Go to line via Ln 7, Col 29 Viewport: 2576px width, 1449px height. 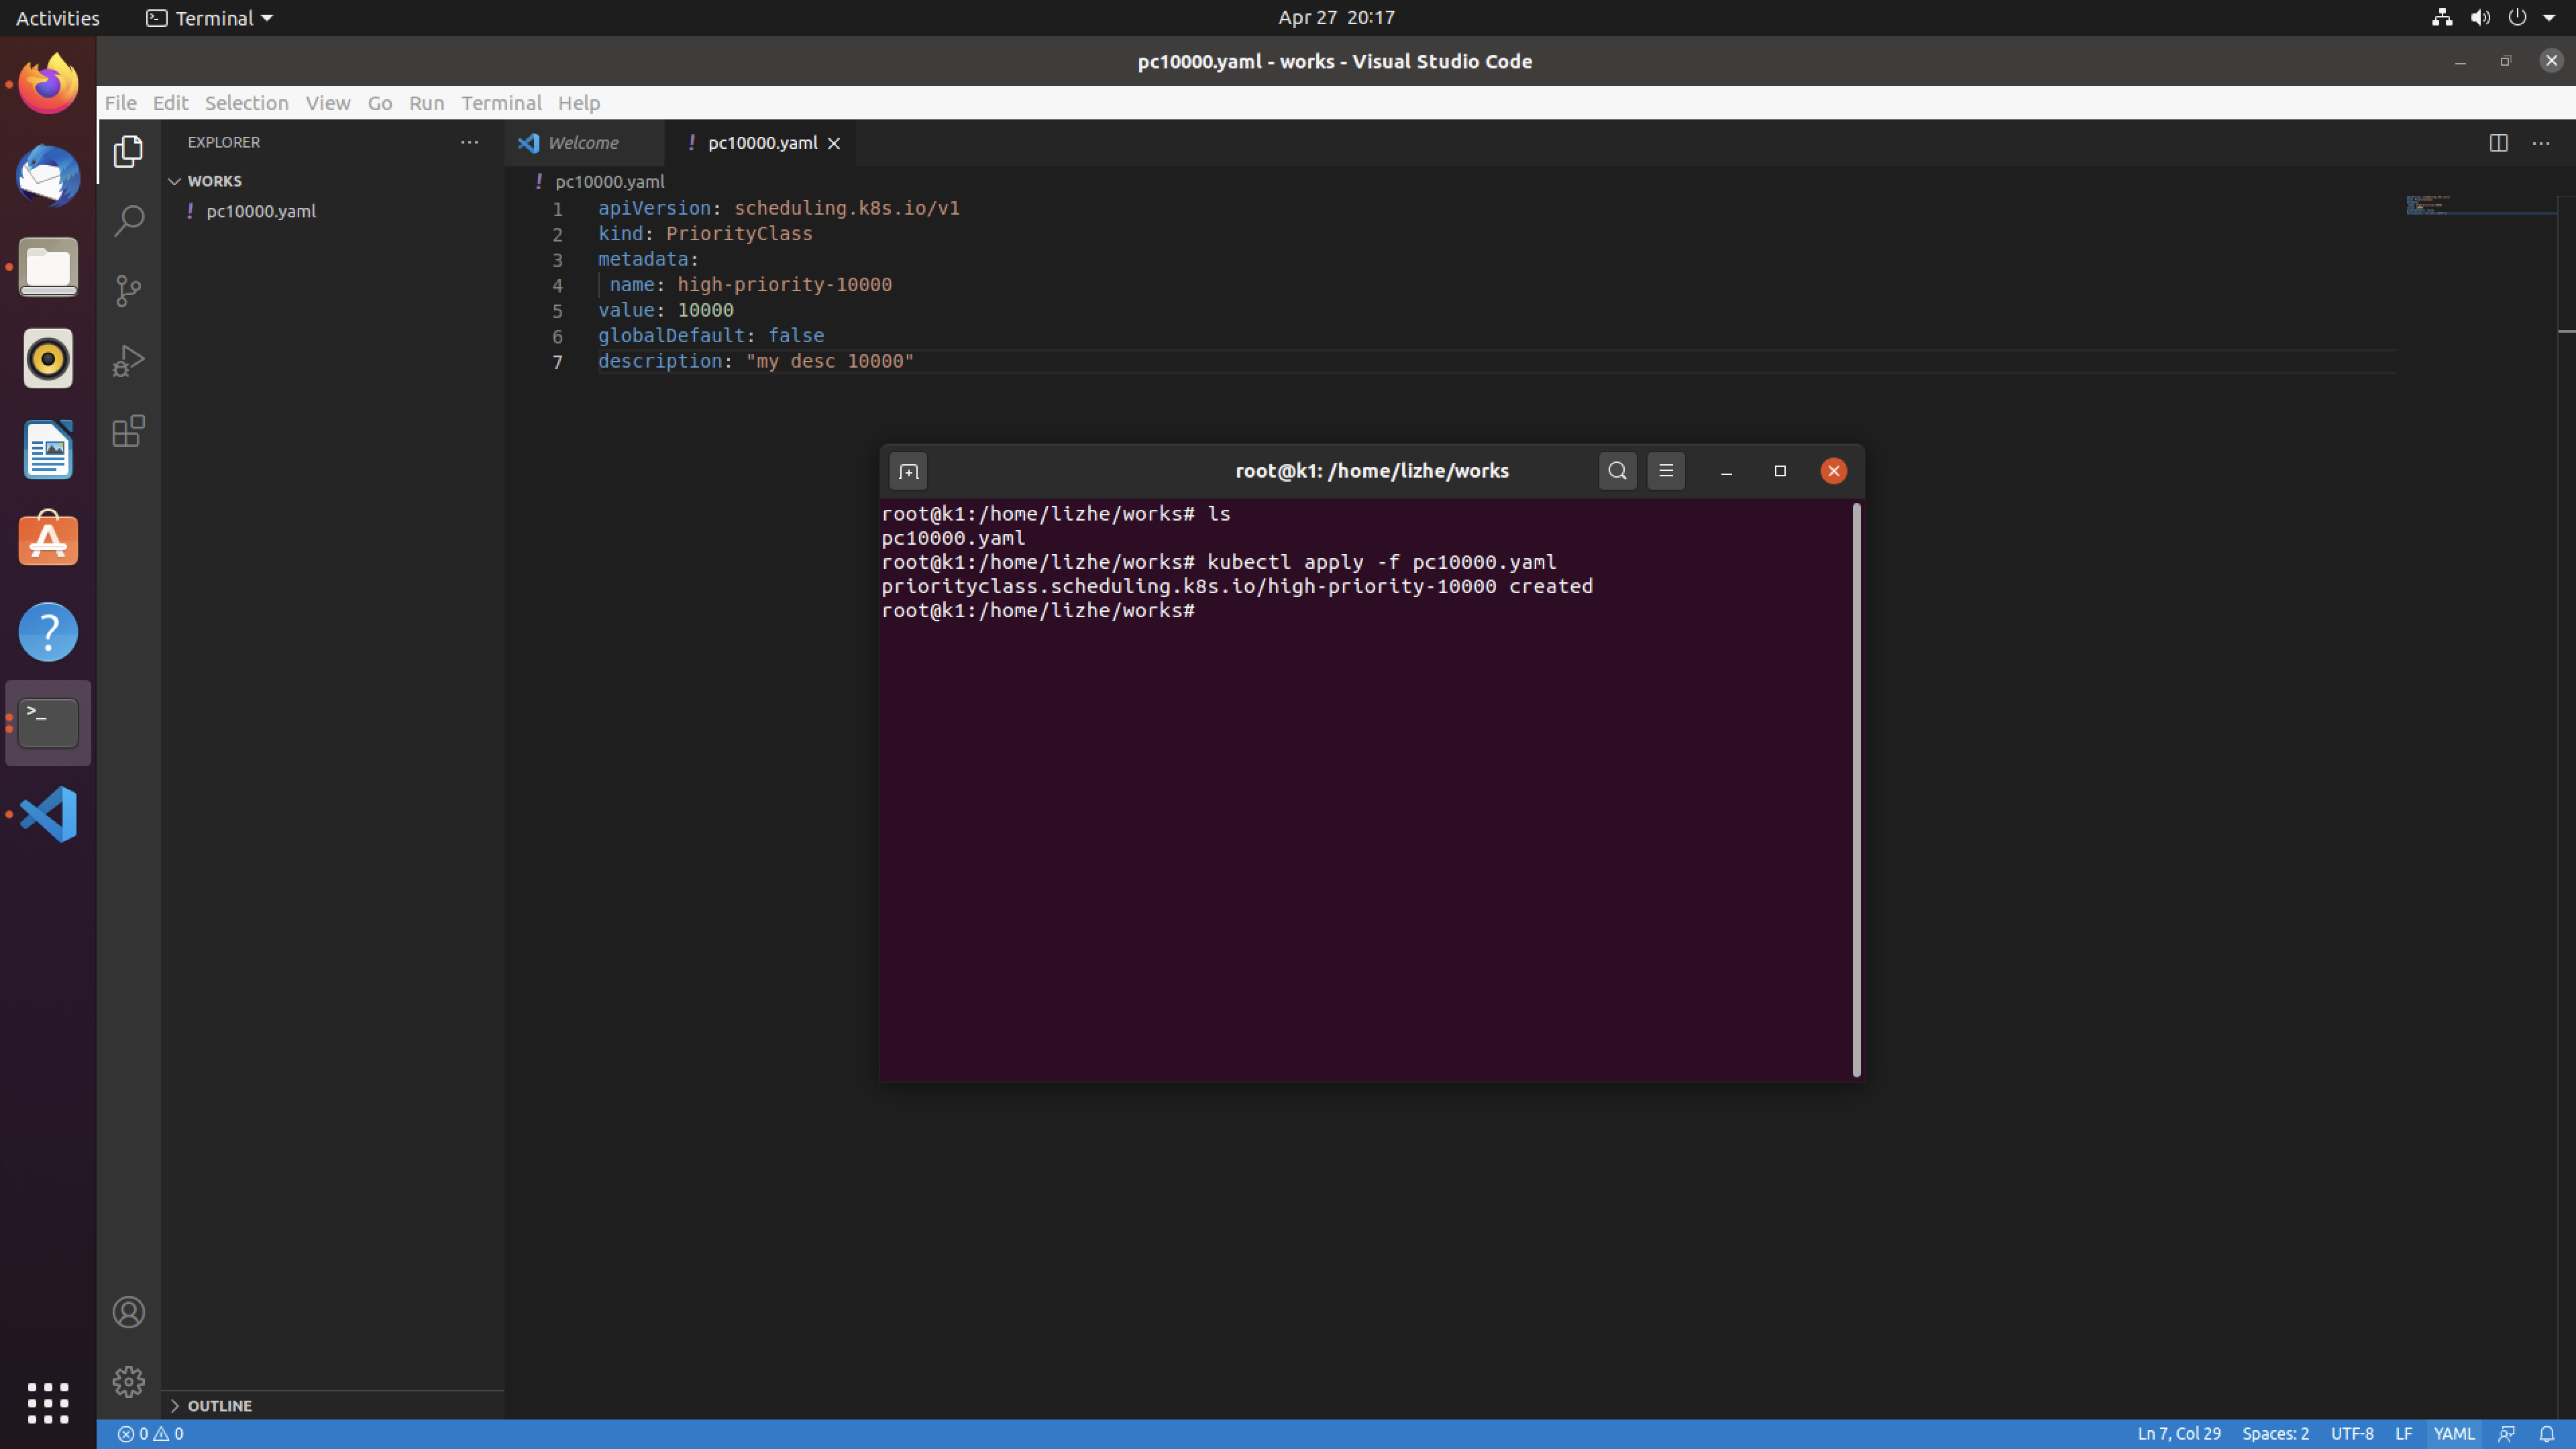tap(2178, 1434)
